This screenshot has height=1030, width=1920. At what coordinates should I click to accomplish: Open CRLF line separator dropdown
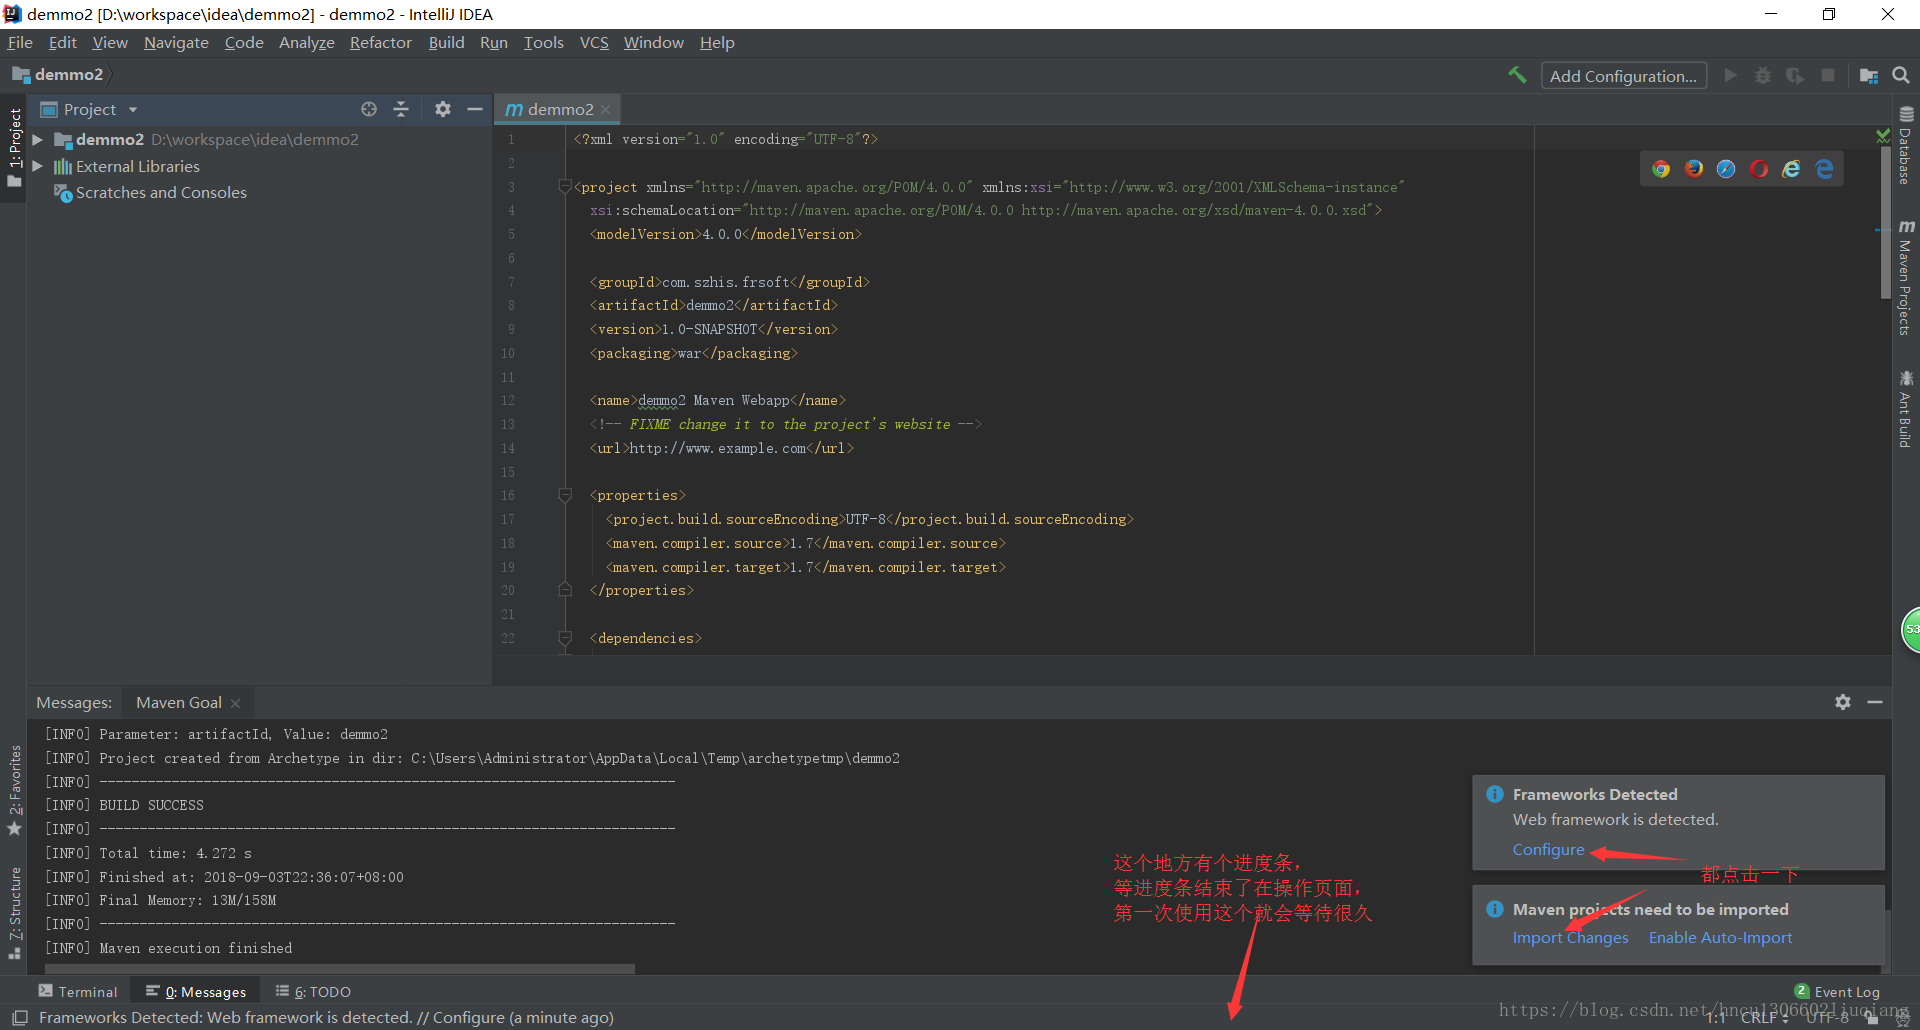tap(1764, 1018)
